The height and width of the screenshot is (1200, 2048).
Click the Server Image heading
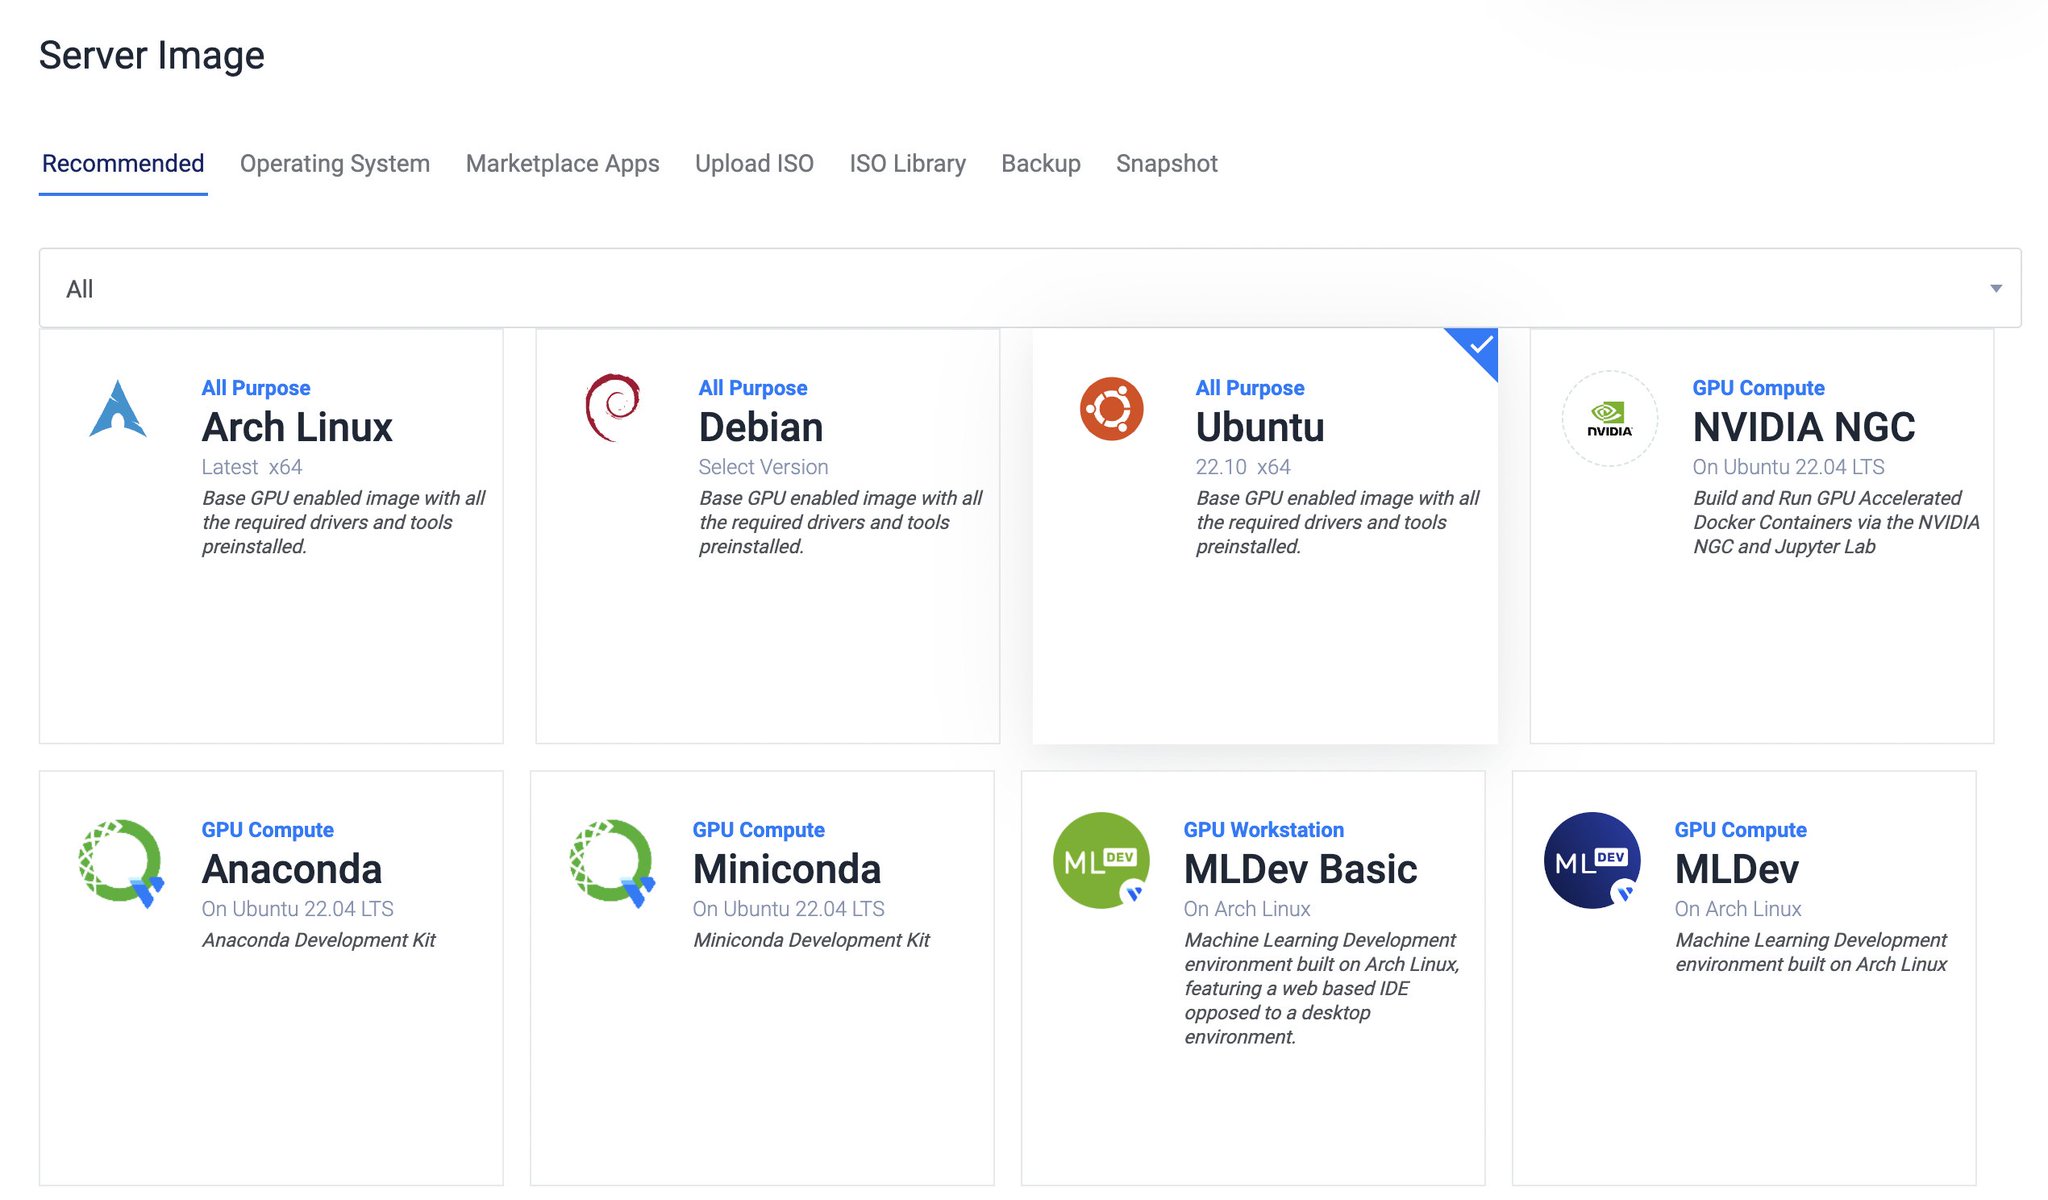point(152,55)
